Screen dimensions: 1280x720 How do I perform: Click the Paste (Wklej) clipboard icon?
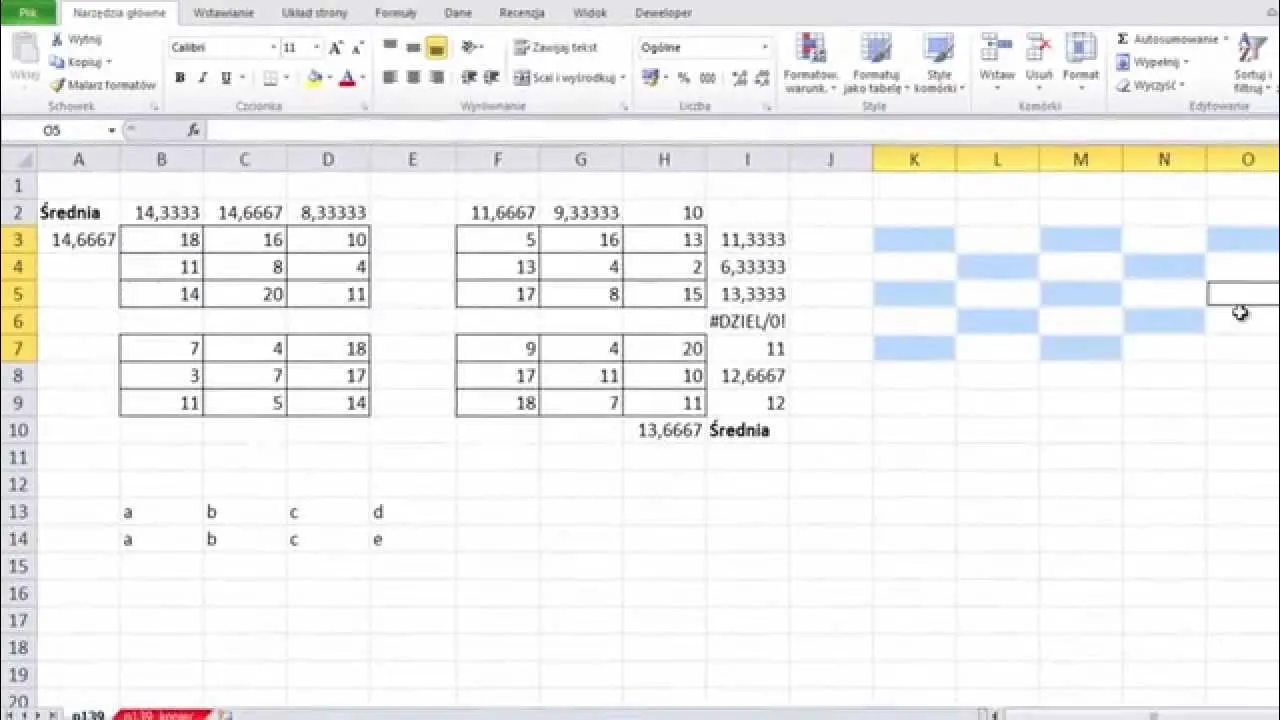[x=24, y=50]
